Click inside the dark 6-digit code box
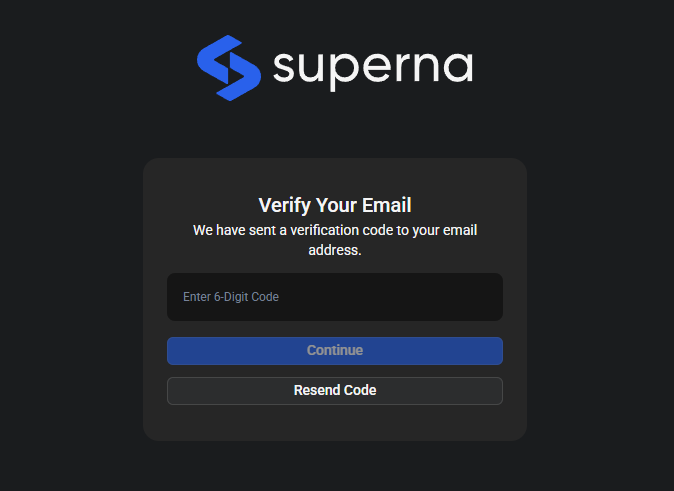Screen dimensions: 674x491 click(x=334, y=297)
